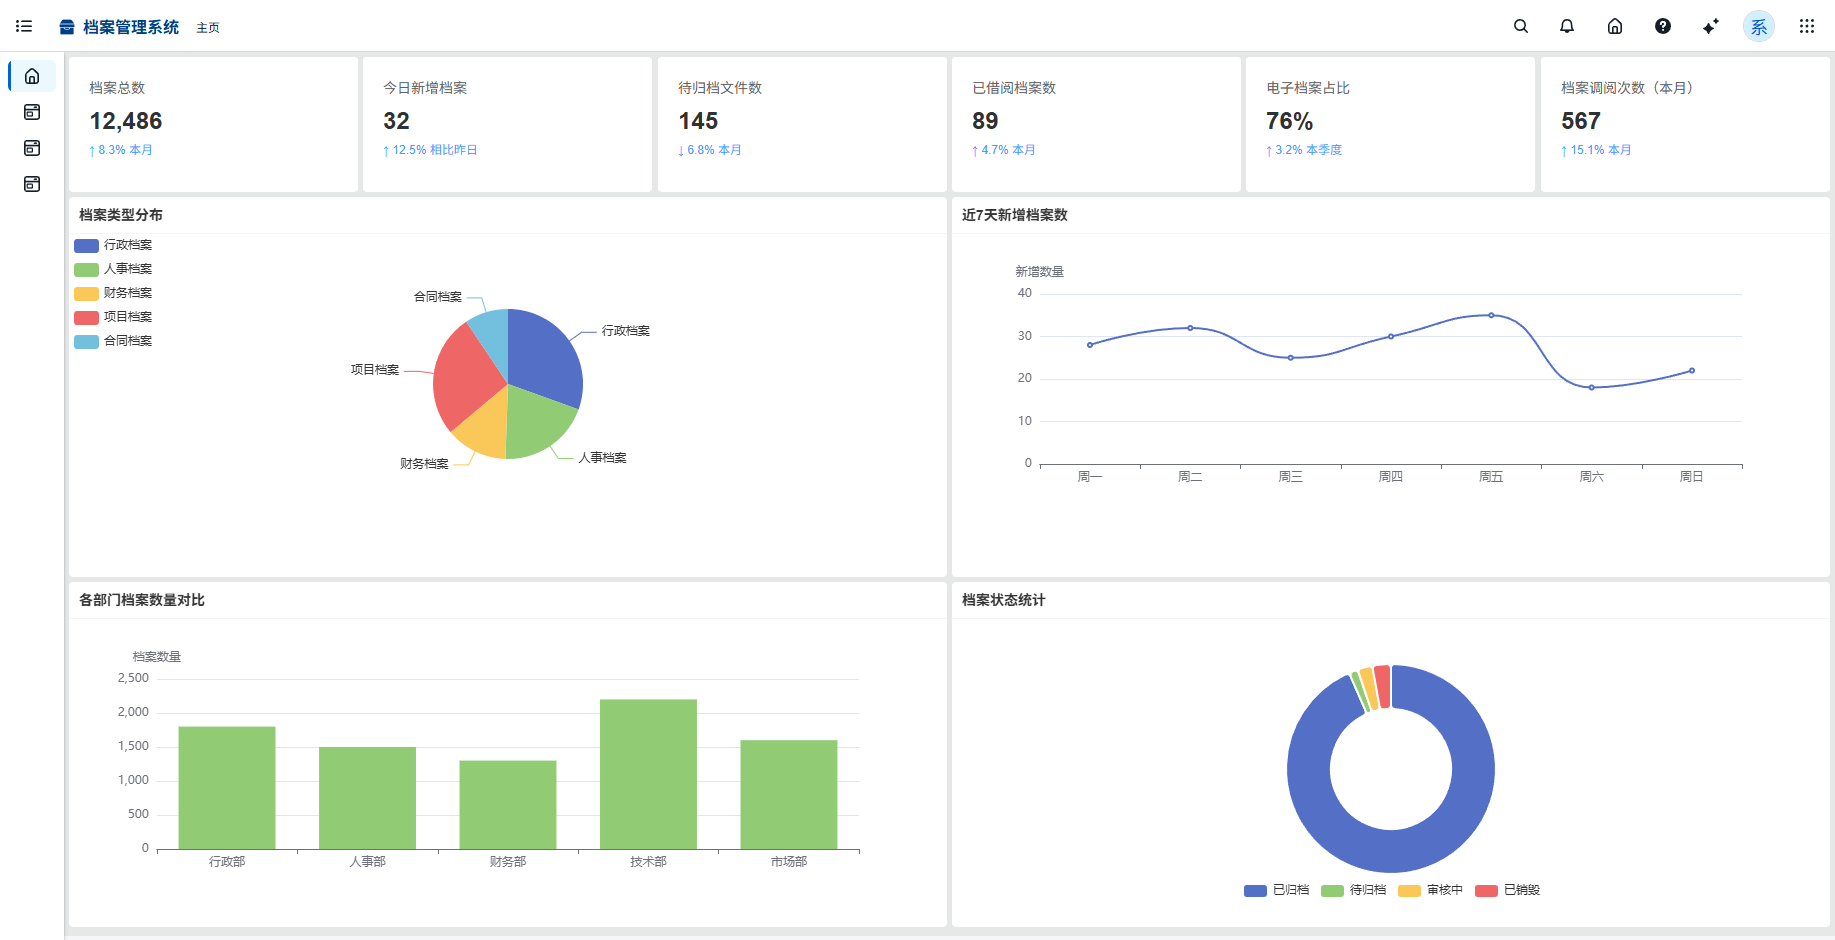Toggle 待归档 in status chart legend
This screenshot has height=940, width=1835.
pos(1353,890)
